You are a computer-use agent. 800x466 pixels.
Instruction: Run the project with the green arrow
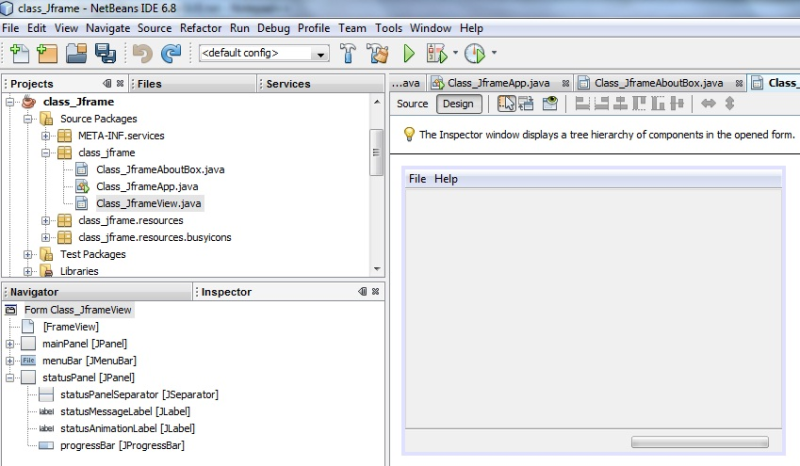[x=409, y=53]
